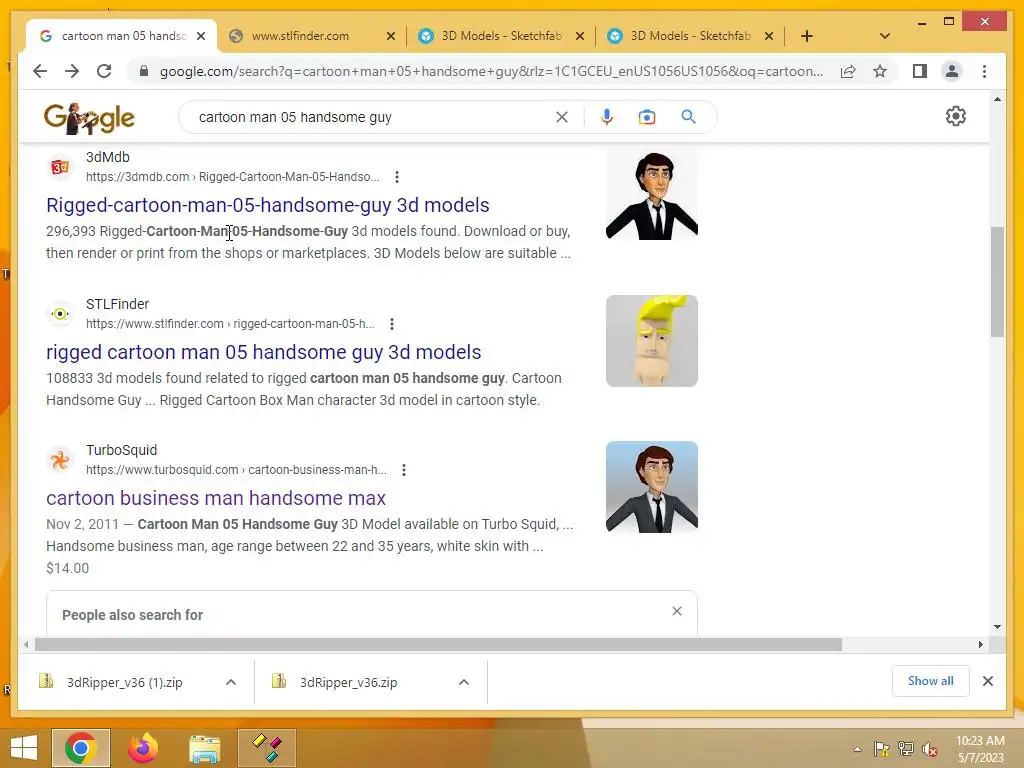Click the horizontal page scrollbar thumb

coord(438,645)
